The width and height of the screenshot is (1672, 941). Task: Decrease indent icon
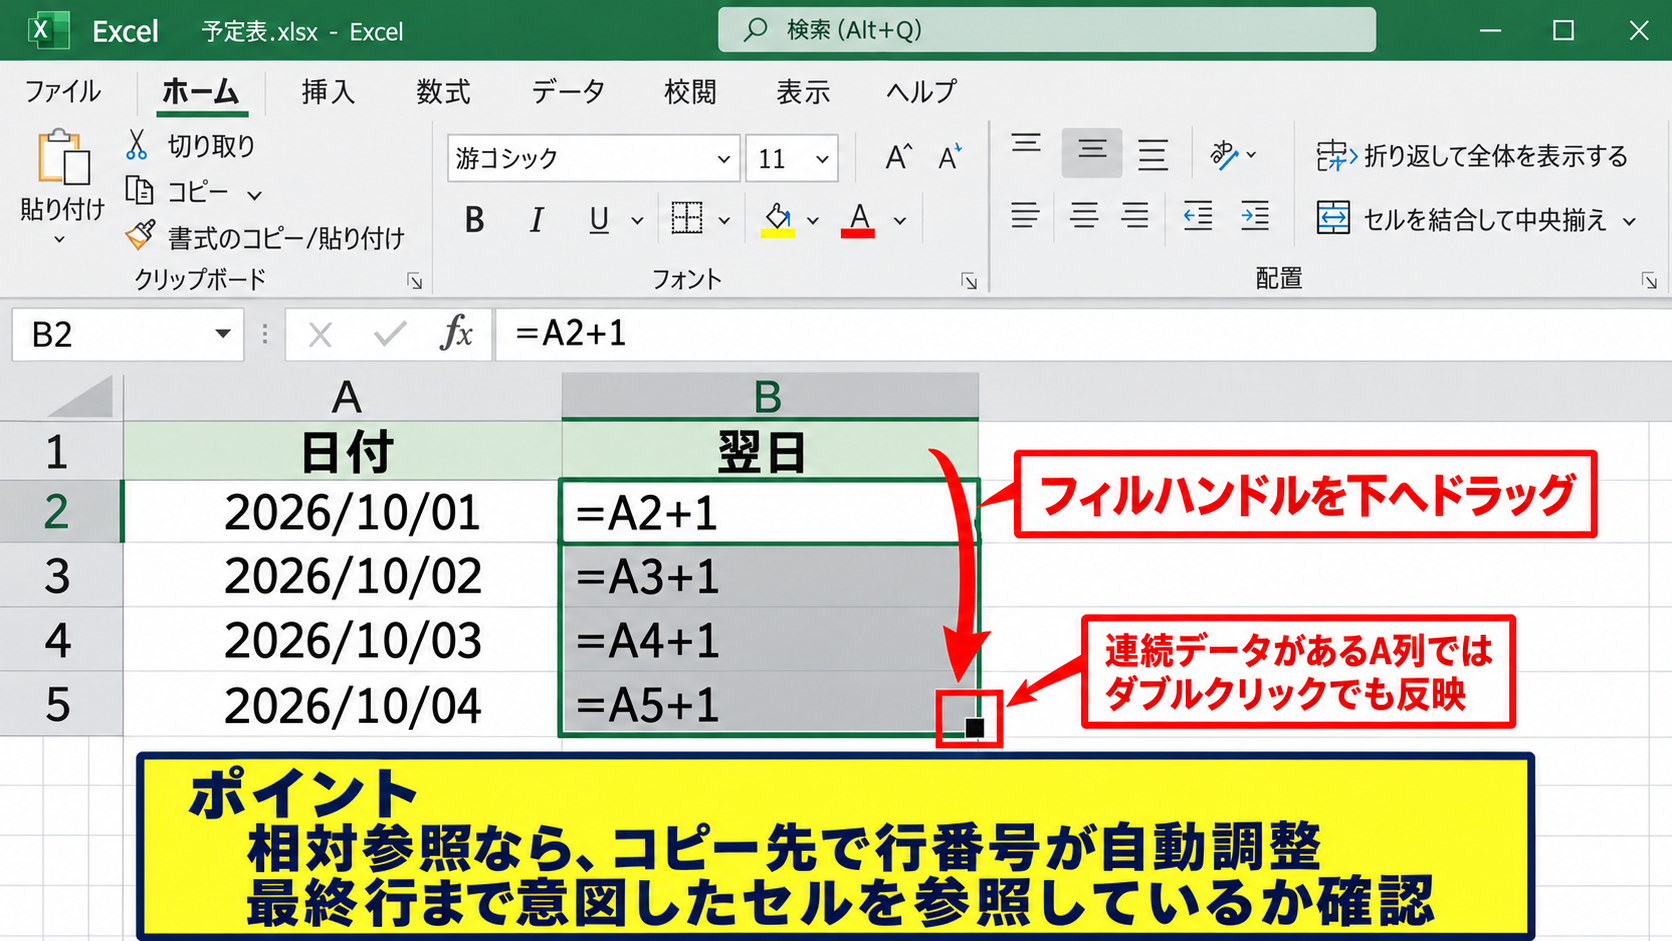click(1197, 215)
